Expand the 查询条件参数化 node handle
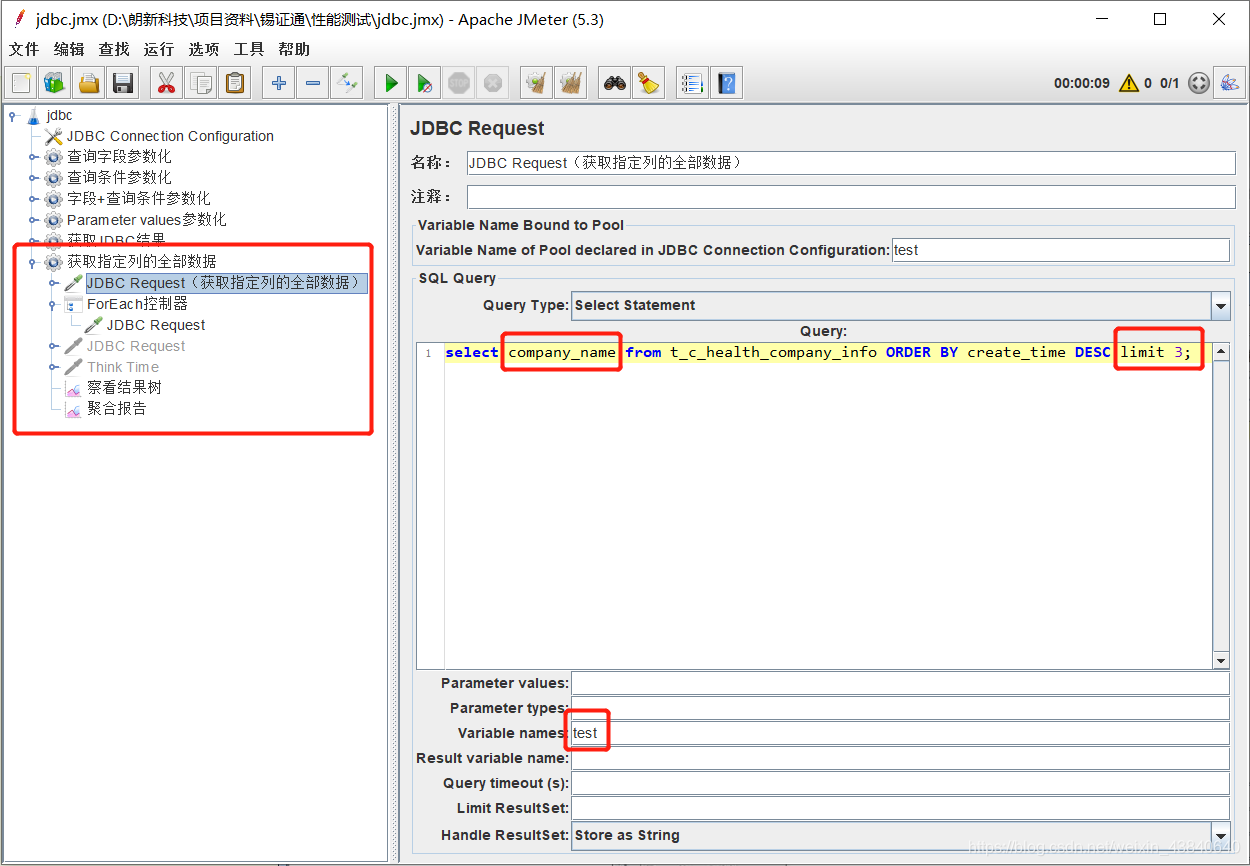 tap(33, 178)
